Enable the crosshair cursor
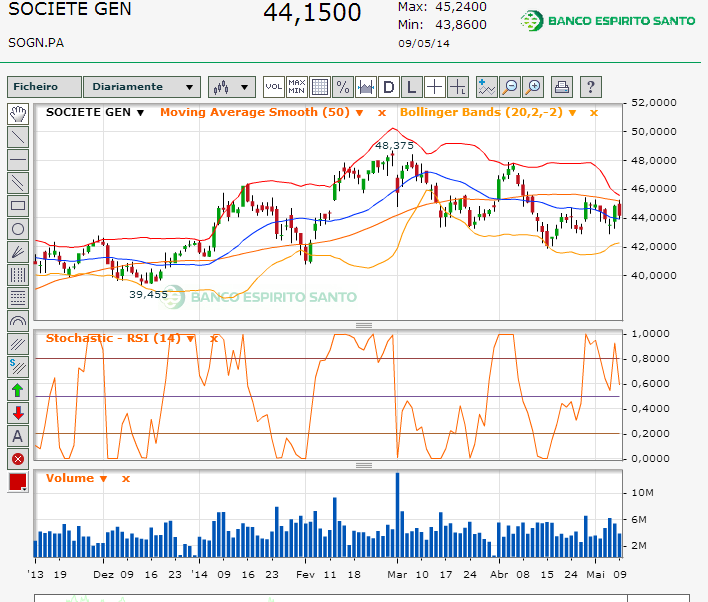Viewport: 708px width, 602px height. pyautogui.click(x=435, y=87)
